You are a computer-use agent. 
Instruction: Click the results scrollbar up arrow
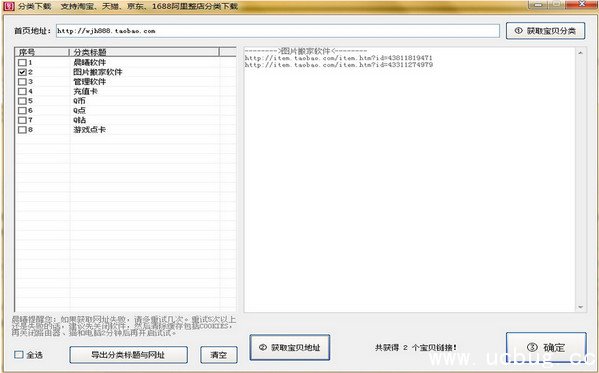pyautogui.click(x=581, y=53)
